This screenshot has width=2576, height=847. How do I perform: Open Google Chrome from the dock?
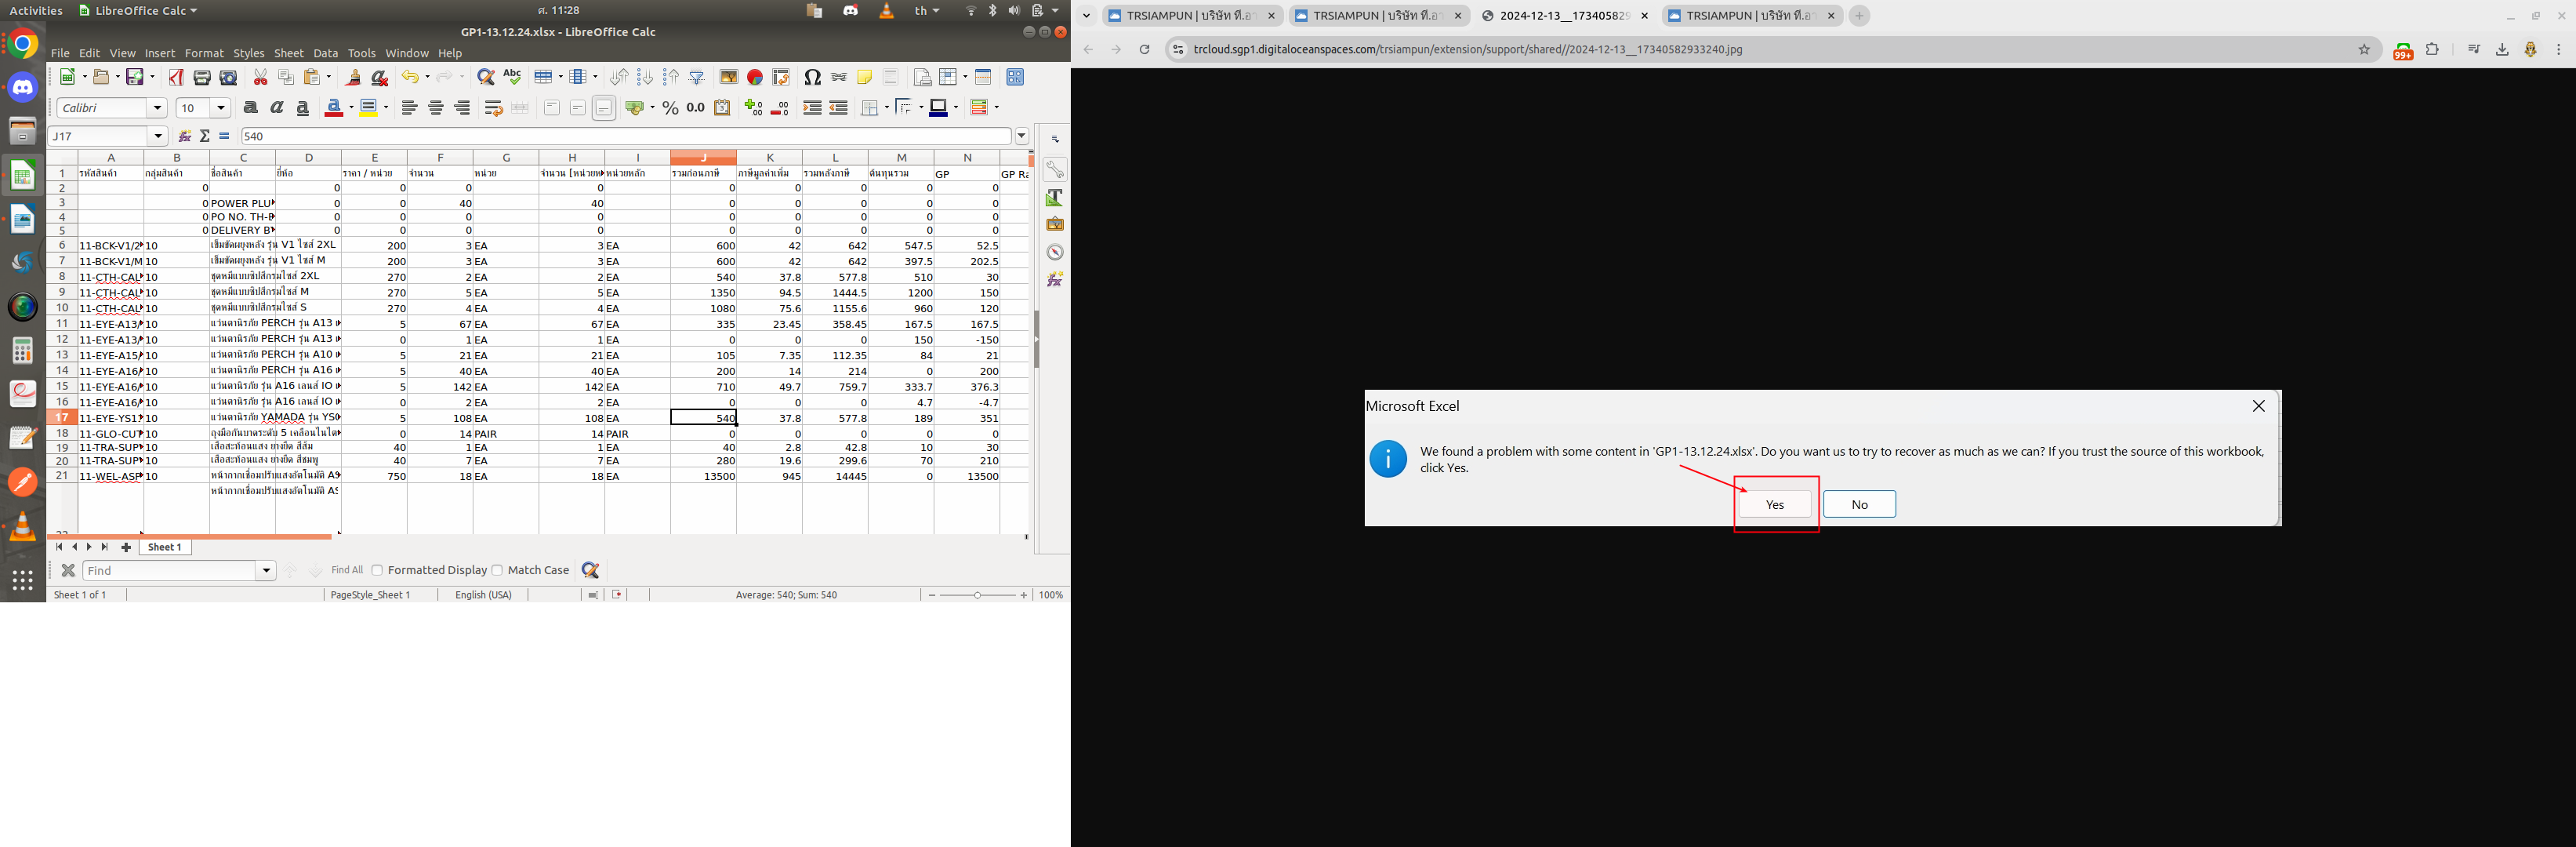coord(23,45)
